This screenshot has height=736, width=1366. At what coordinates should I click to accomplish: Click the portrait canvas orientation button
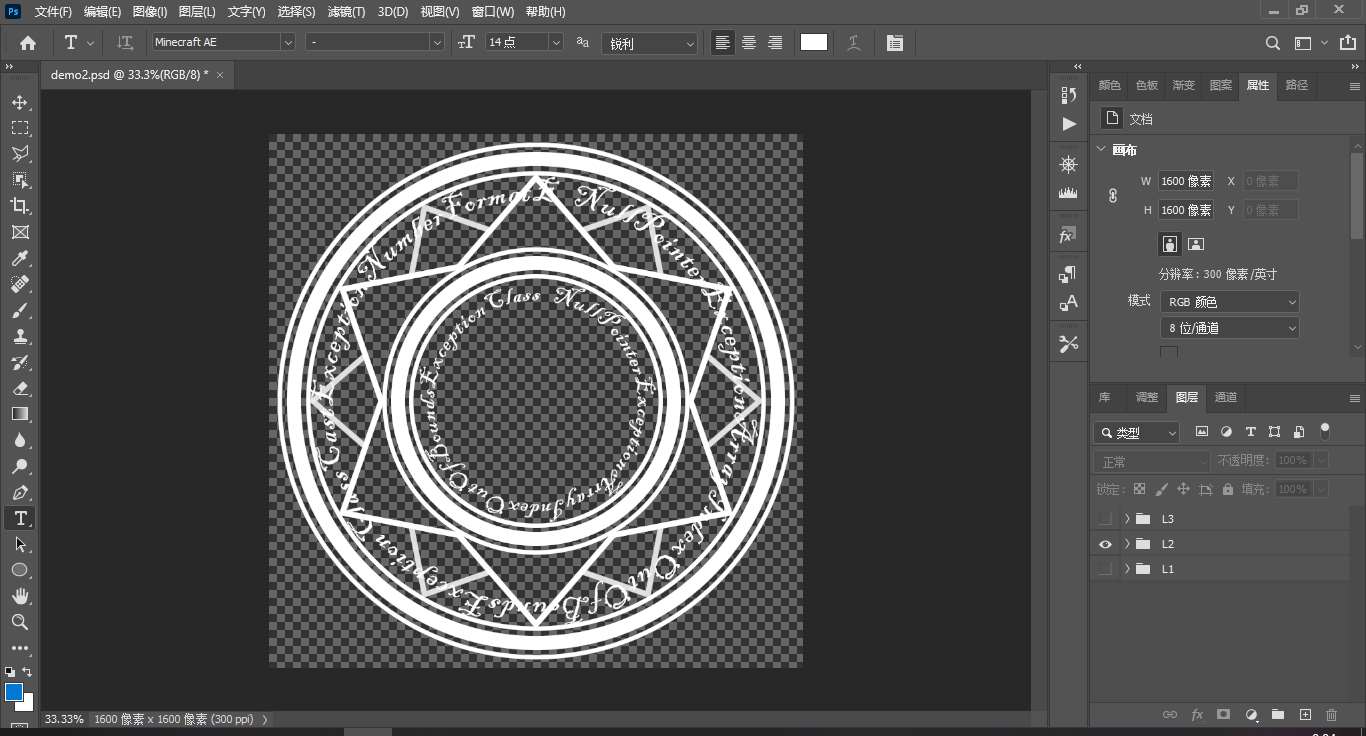[x=1169, y=244]
